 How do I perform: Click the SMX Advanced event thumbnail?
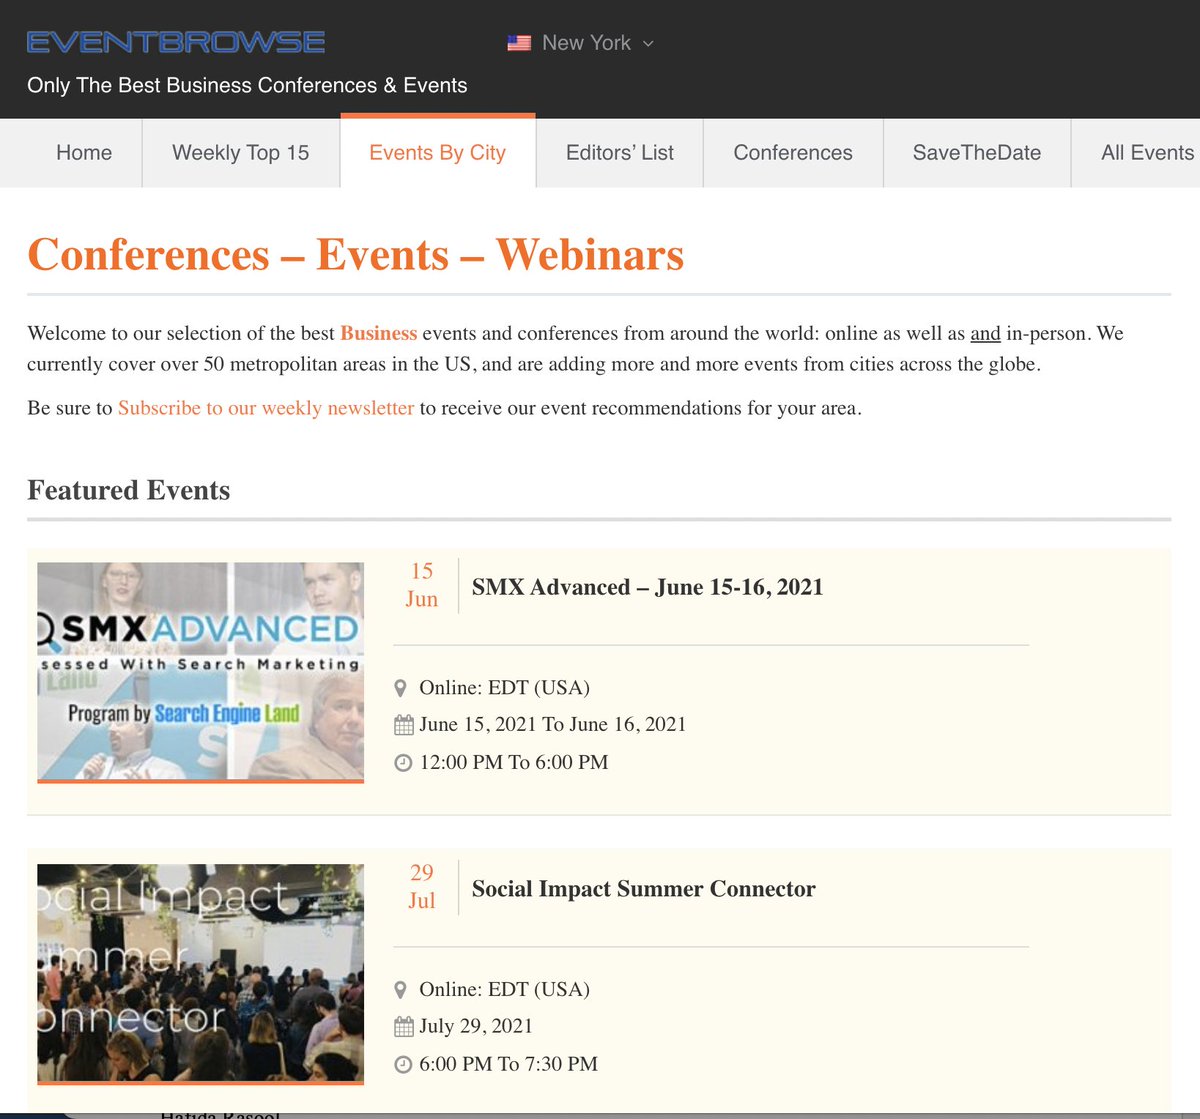[200, 671]
